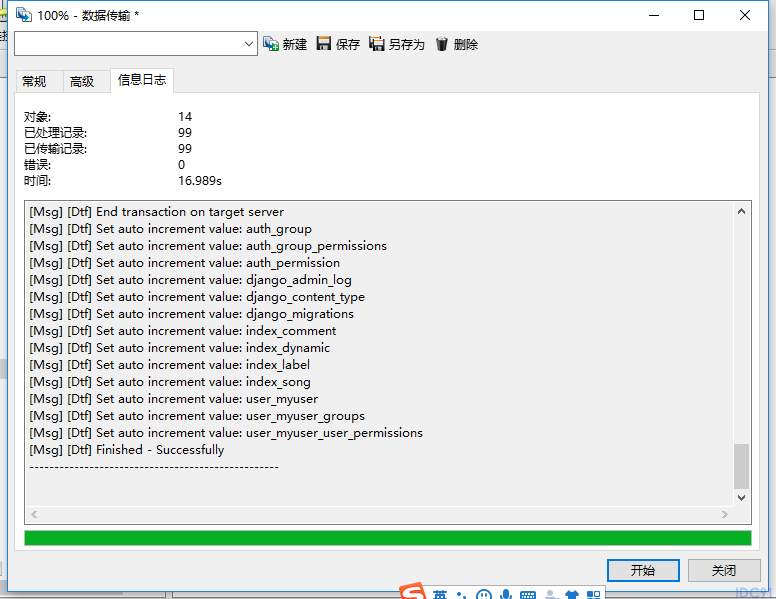This screenshot has height=599, width=776.
Task: Click the log scrollbar up arrow
Action: [x=741, y=211]
